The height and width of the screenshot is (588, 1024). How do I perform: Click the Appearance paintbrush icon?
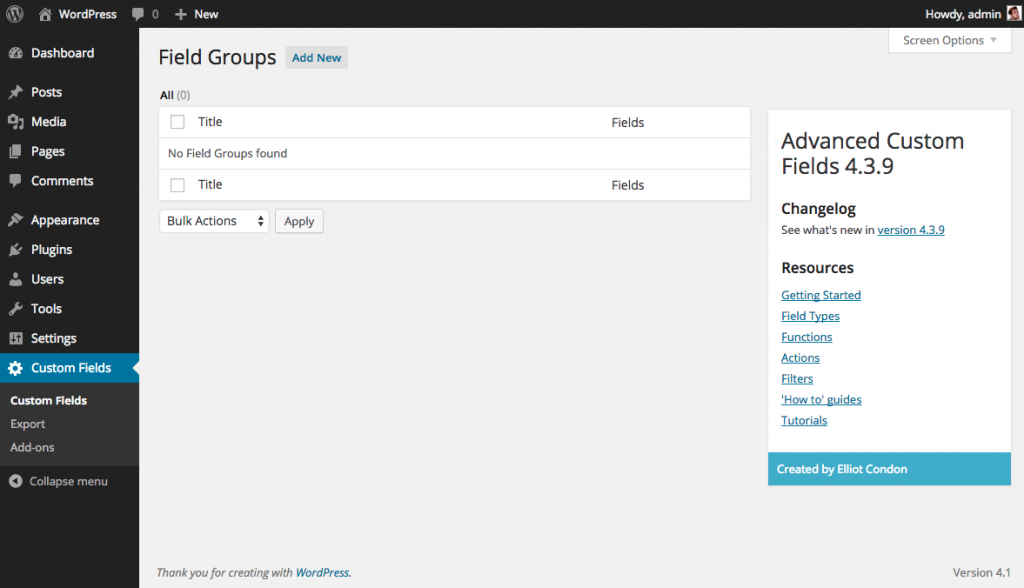point(17,219)
